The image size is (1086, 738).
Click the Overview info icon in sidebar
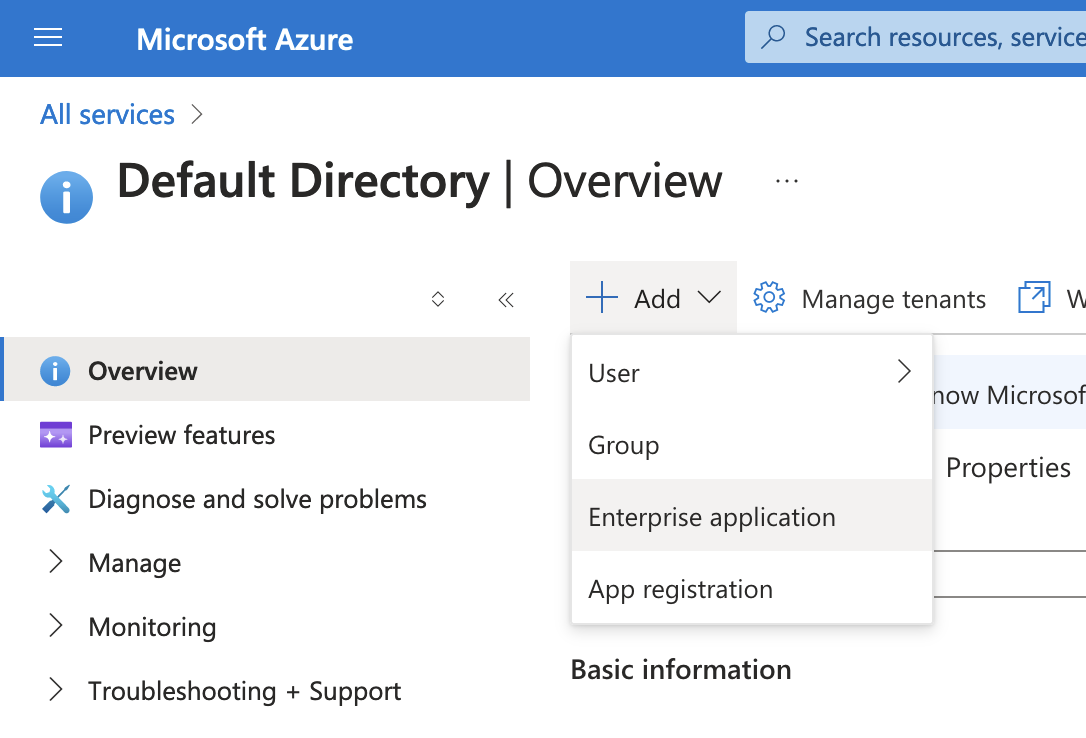pyautogui.click(x=55, y=371)
